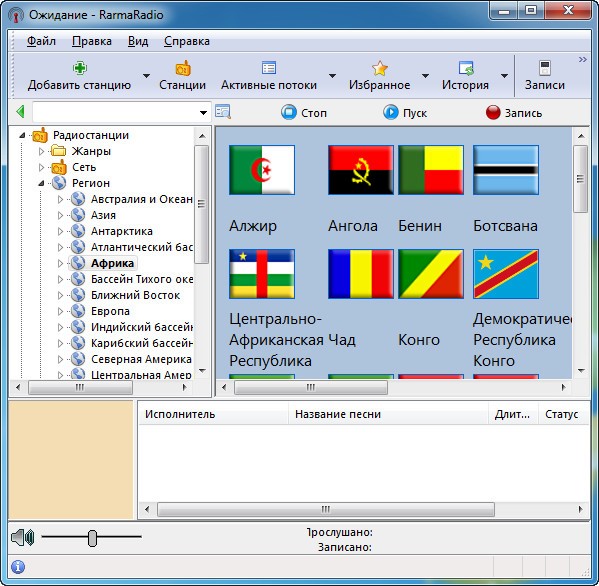The width and height of the screenshot is (599, 586).
Task: Select the Congo flag thumbnail
Action: [431, 274]
